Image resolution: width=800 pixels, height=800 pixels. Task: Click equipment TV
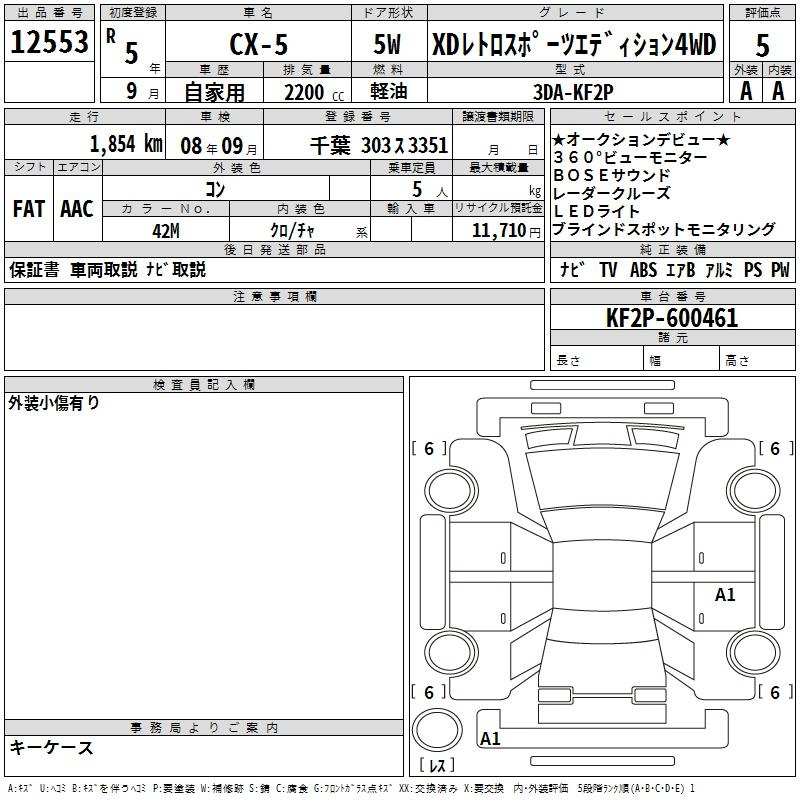(x=608, y=269)
